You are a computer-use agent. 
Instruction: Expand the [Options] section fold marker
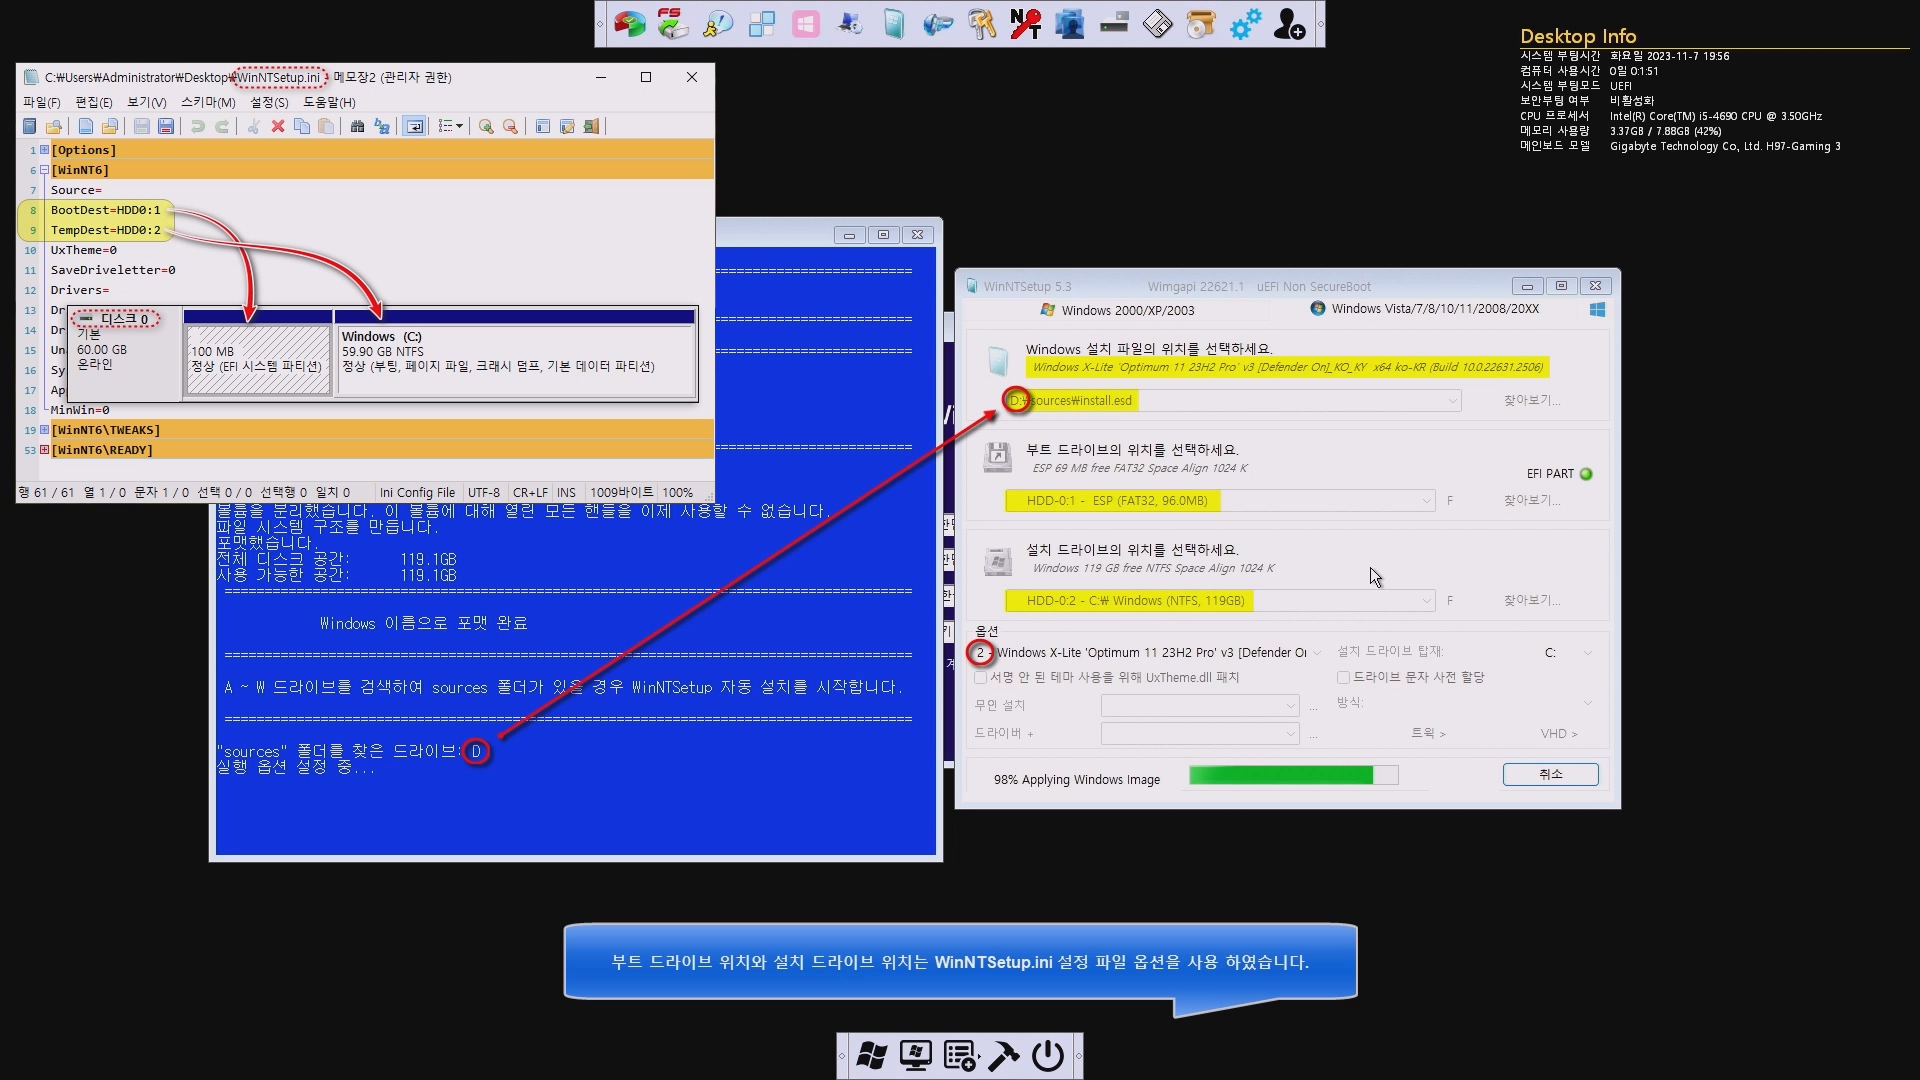44,150
